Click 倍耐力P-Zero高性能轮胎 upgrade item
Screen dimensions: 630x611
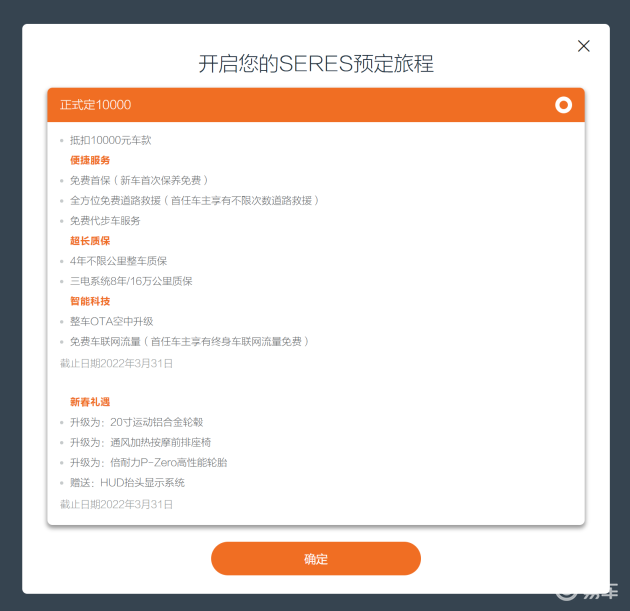pos(149,462)
